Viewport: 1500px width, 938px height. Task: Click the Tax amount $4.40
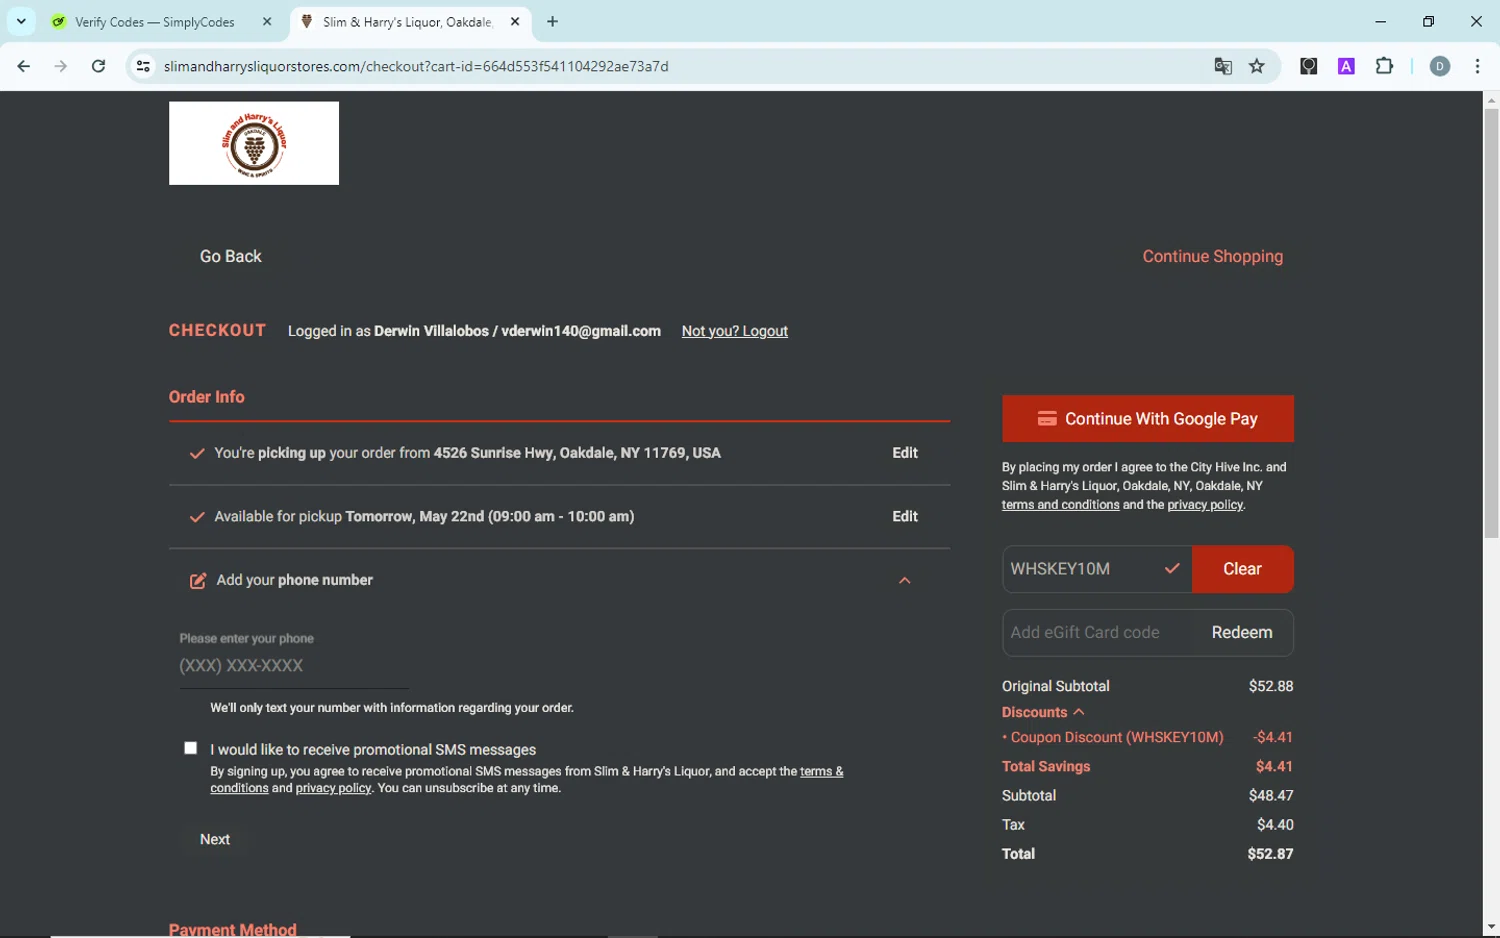tap(1275, 825)
